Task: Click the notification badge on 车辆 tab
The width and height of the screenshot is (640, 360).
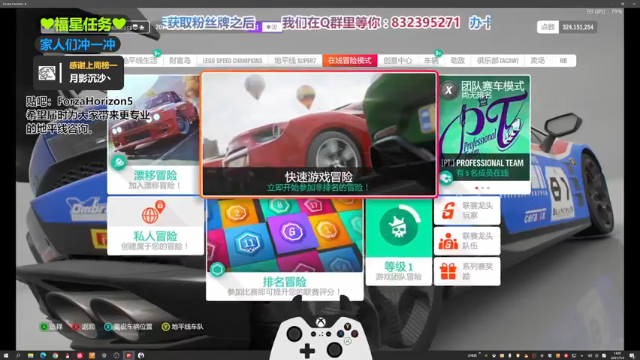Action: click(438, 53)
